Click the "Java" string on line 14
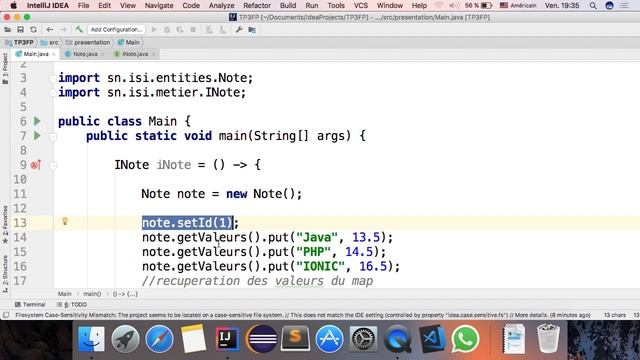 point(317,237)
